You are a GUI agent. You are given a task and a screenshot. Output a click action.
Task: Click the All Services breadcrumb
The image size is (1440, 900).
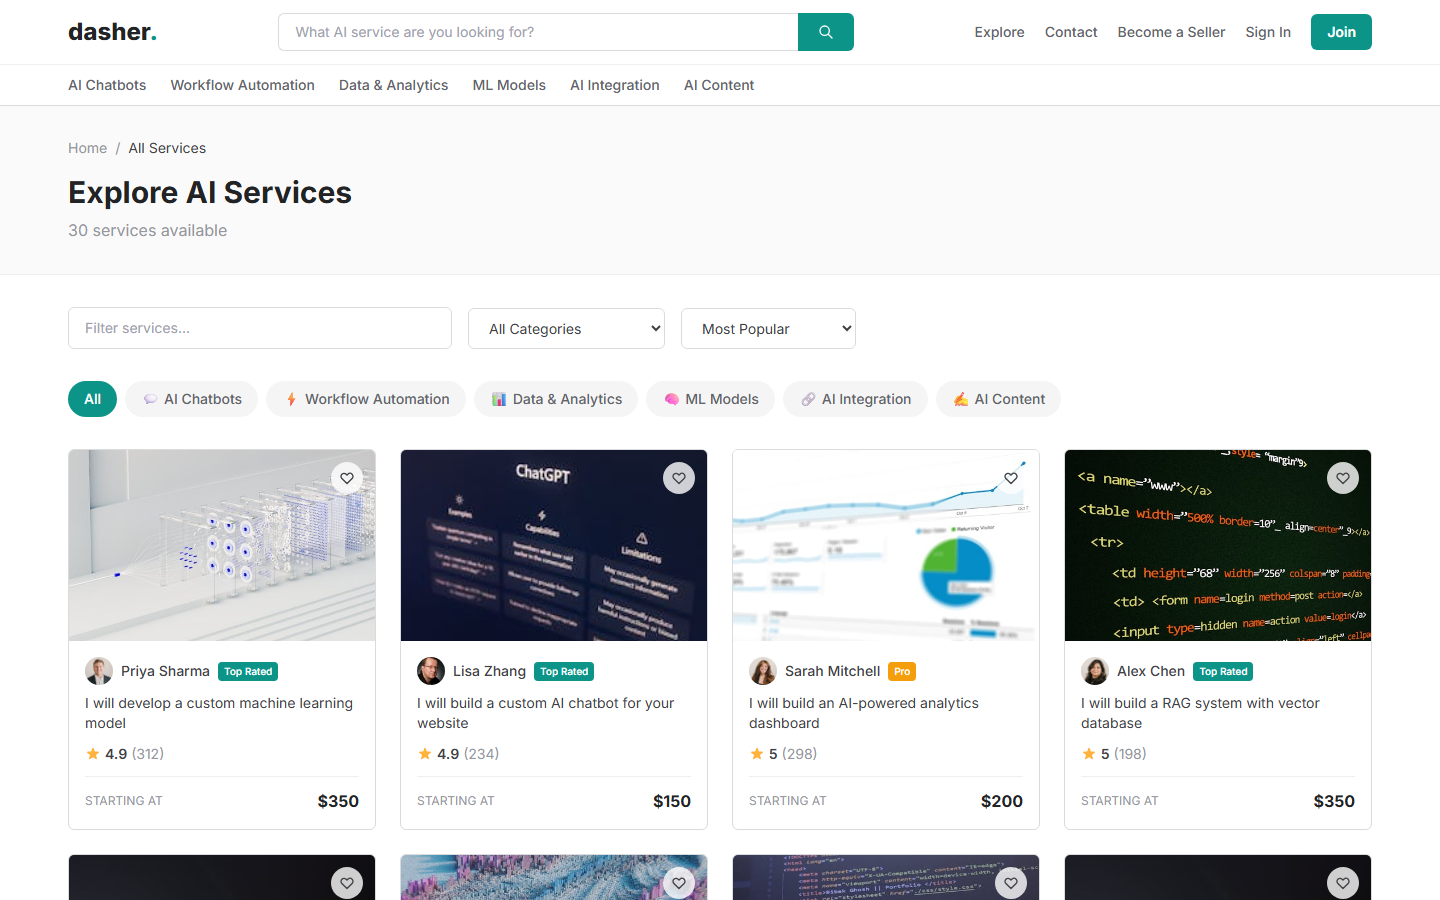(167, 148)
